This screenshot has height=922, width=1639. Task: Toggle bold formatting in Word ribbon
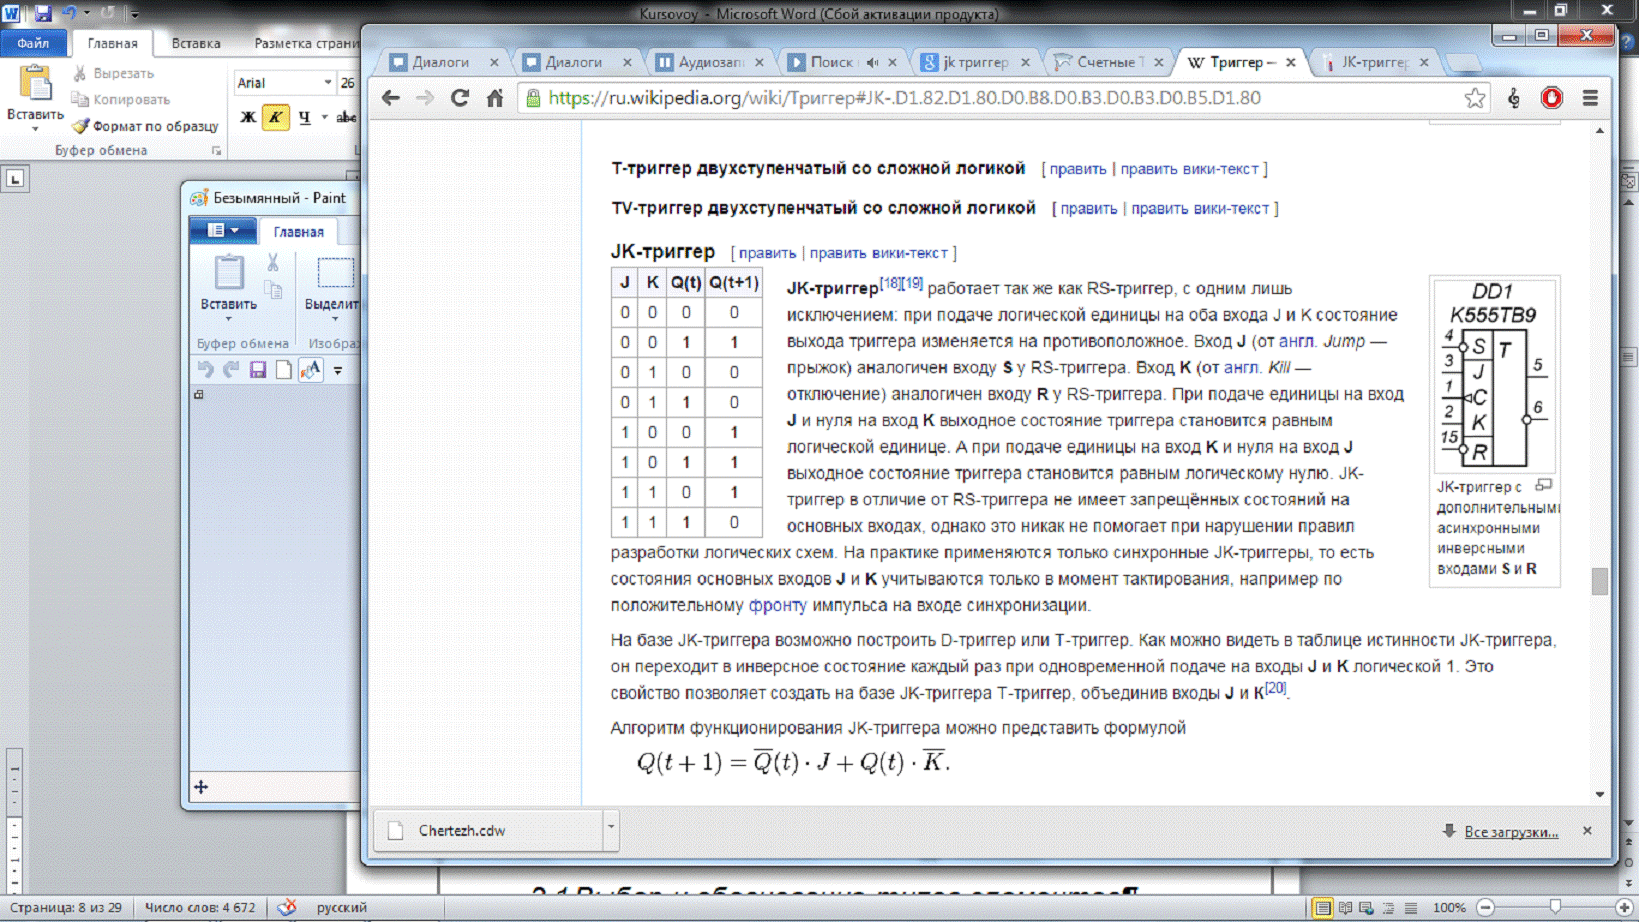point(248,117)
